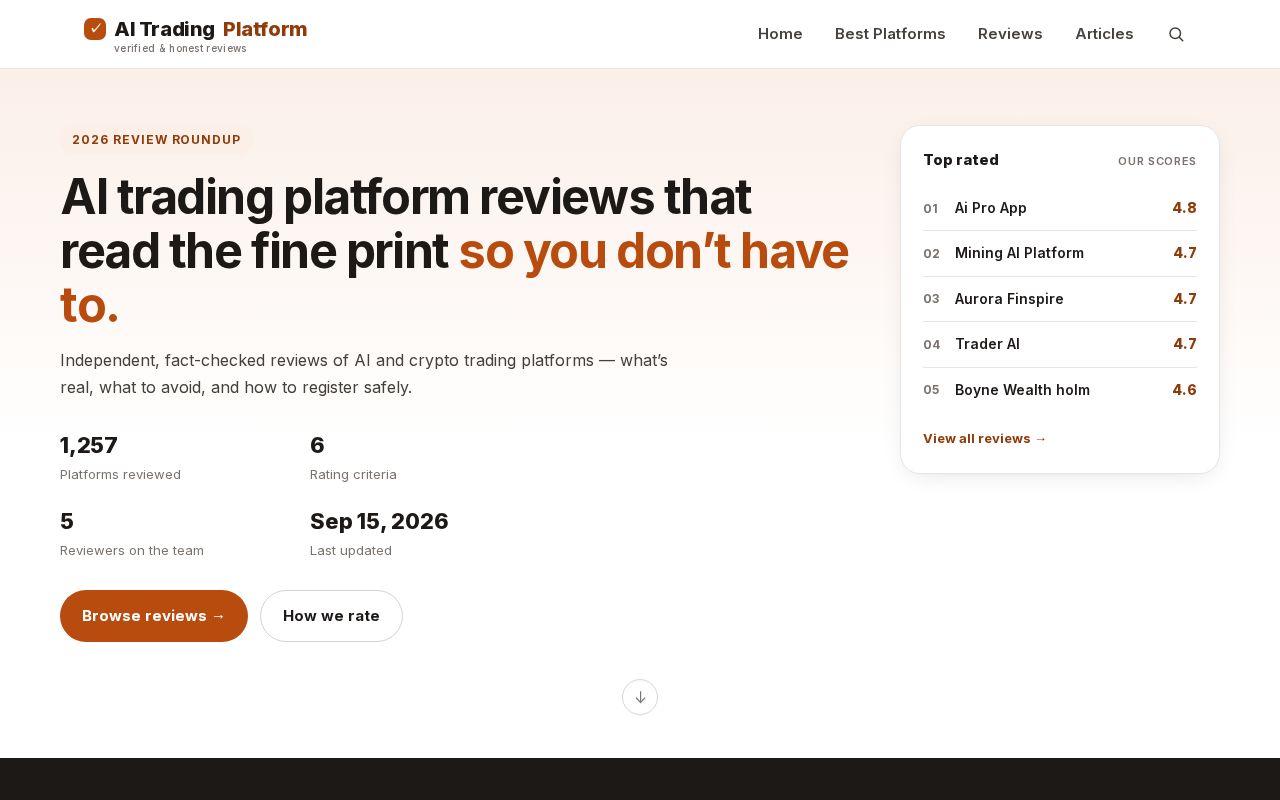Click the scroll-down arrow circle
This screenshot has height=800, width=1280.
coord(640,697)
